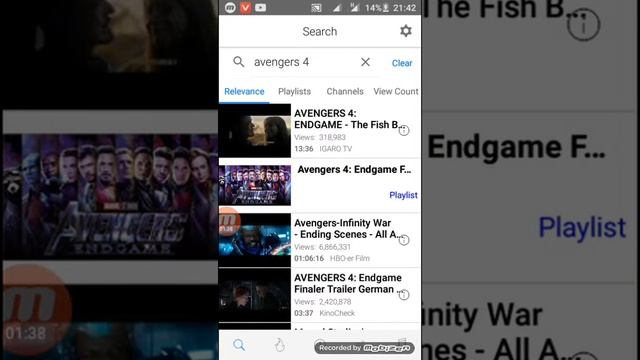
Task: Open the trending flame tab at bottom
Action: tap(280, 345)
